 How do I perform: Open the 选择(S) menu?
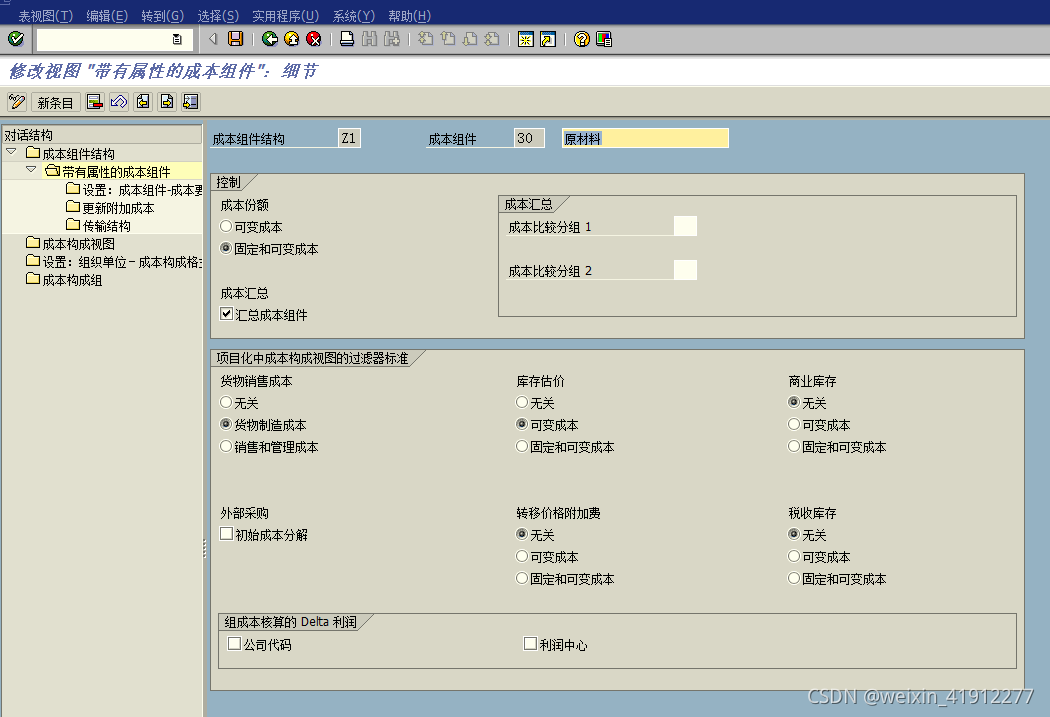[218, 15]
